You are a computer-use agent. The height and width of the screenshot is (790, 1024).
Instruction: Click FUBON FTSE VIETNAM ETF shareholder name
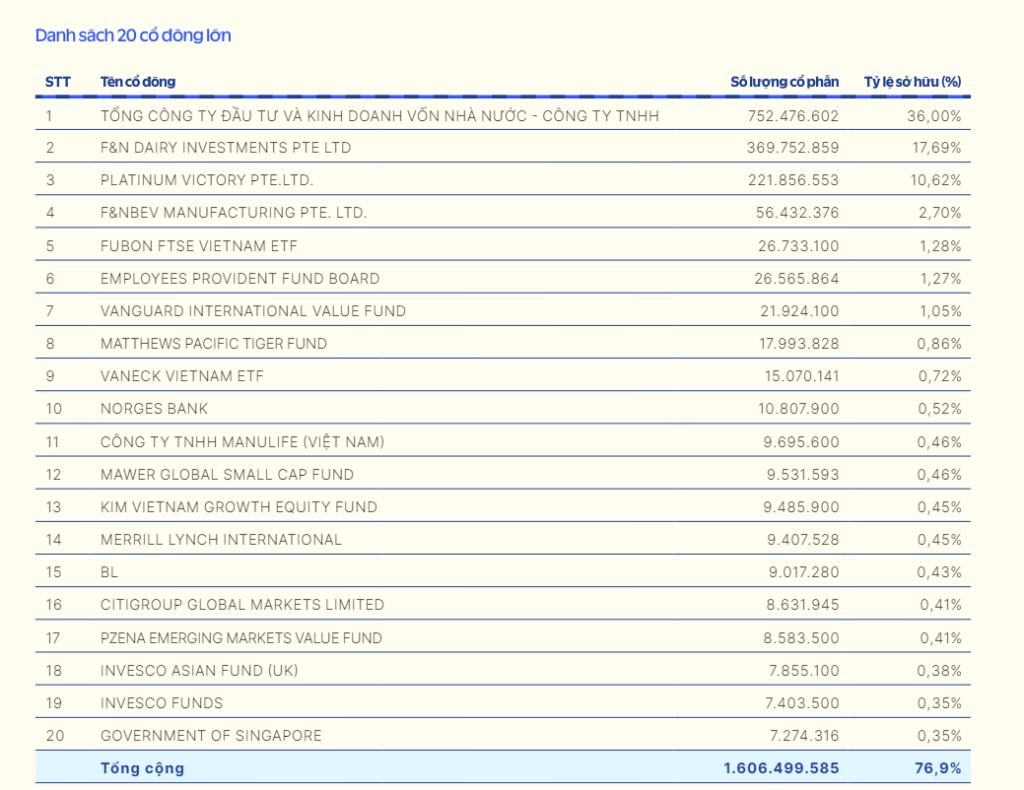[199, 246]
